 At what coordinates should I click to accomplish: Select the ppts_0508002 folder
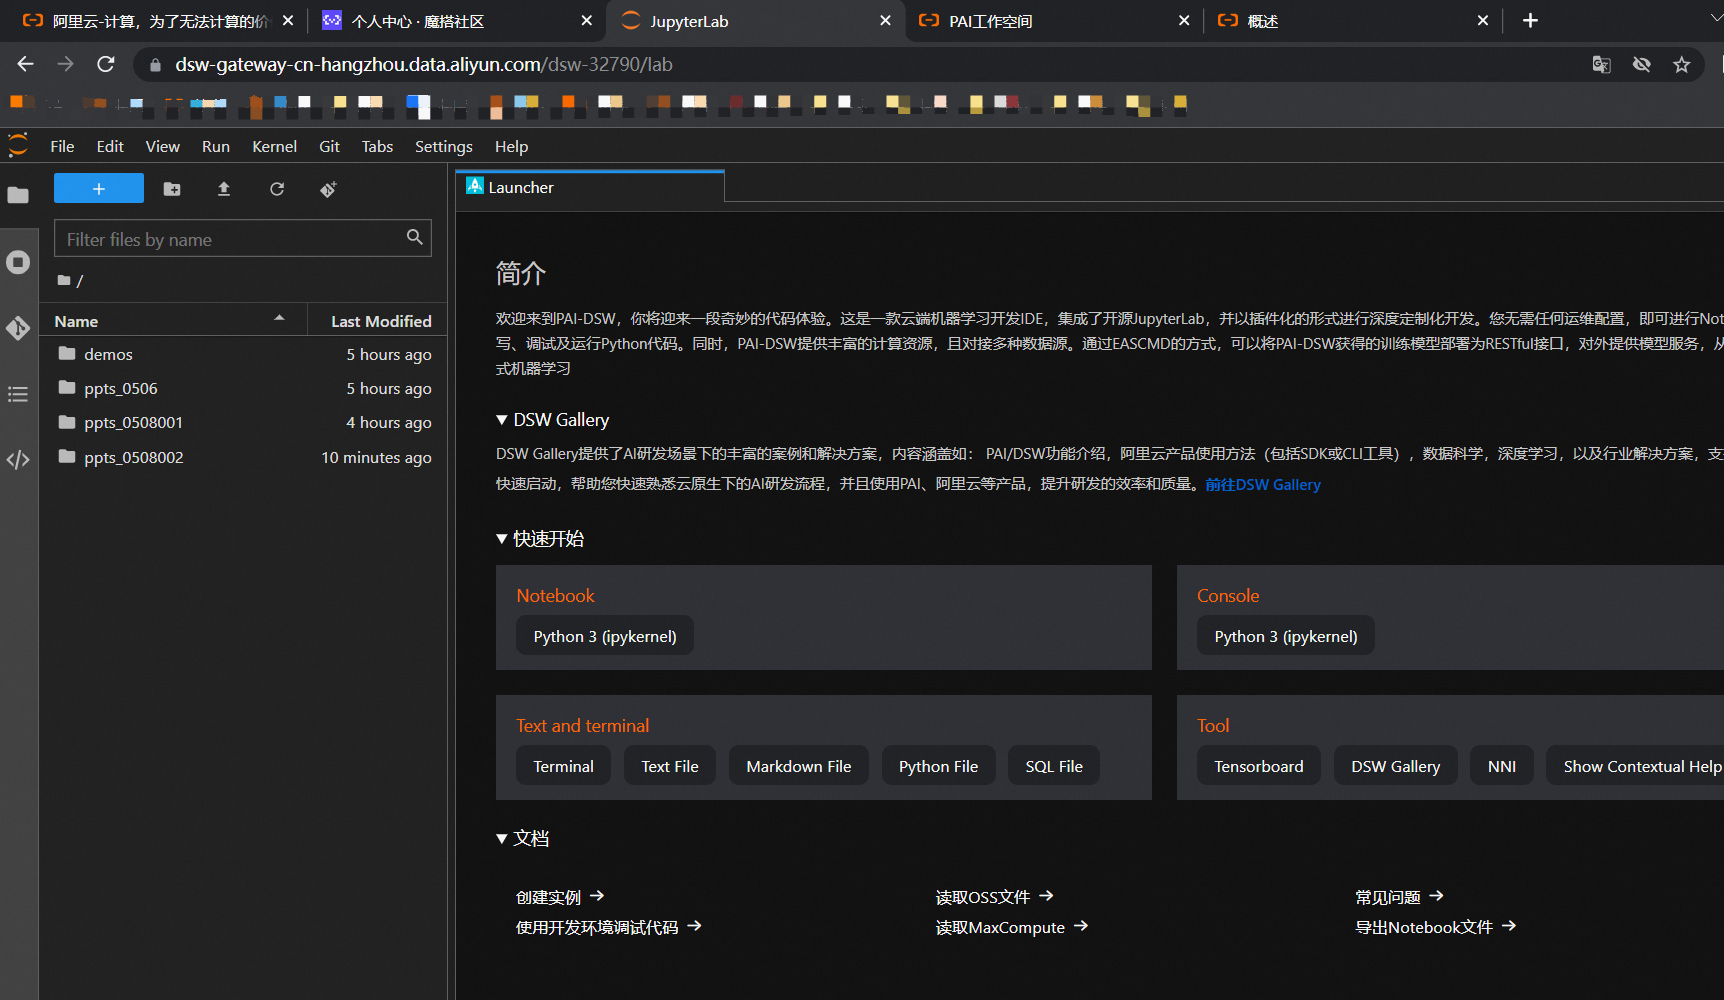click(245, 457)
